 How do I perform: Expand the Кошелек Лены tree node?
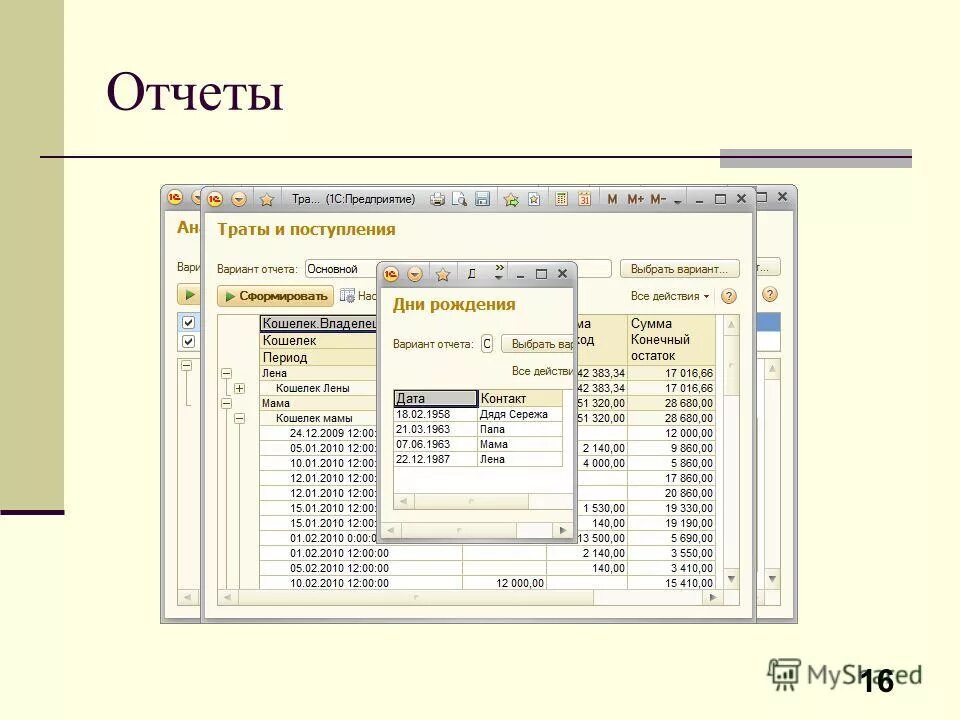tap(239, 387)
